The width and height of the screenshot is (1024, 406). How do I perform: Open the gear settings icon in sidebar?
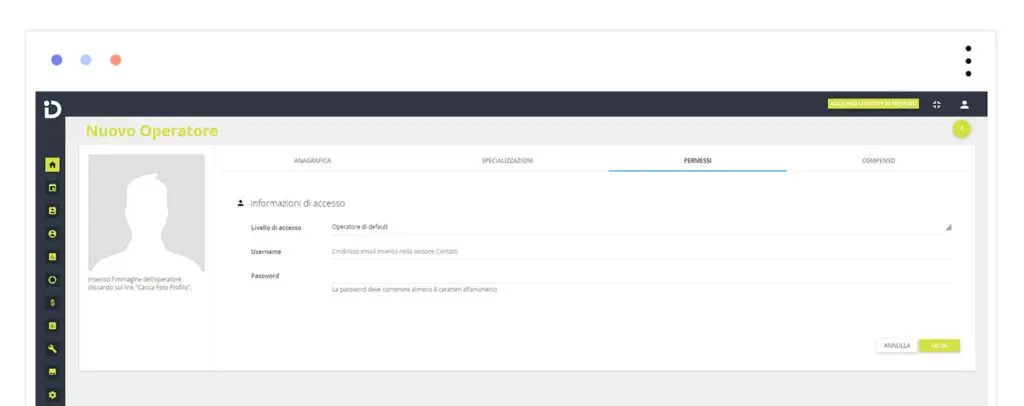click(52, 394)
